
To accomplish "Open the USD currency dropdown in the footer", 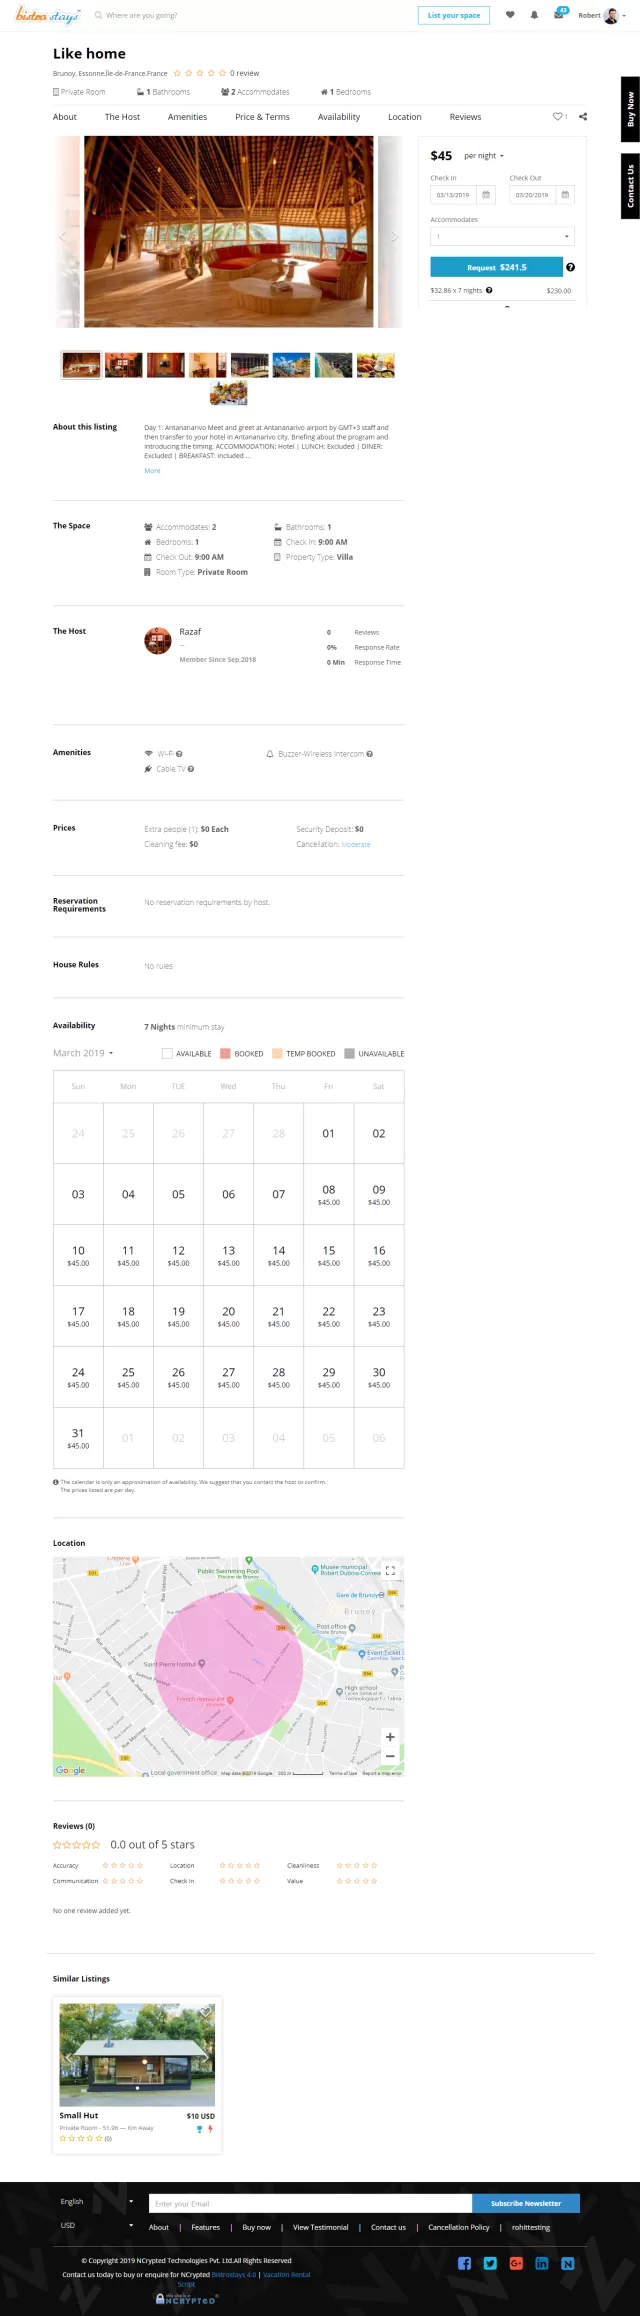I will pos(96,2225).
